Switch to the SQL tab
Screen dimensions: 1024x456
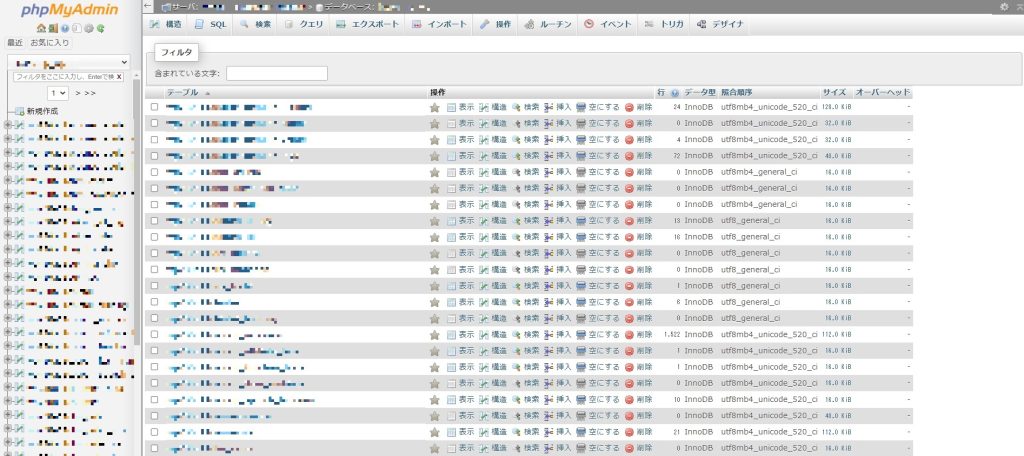211,24
